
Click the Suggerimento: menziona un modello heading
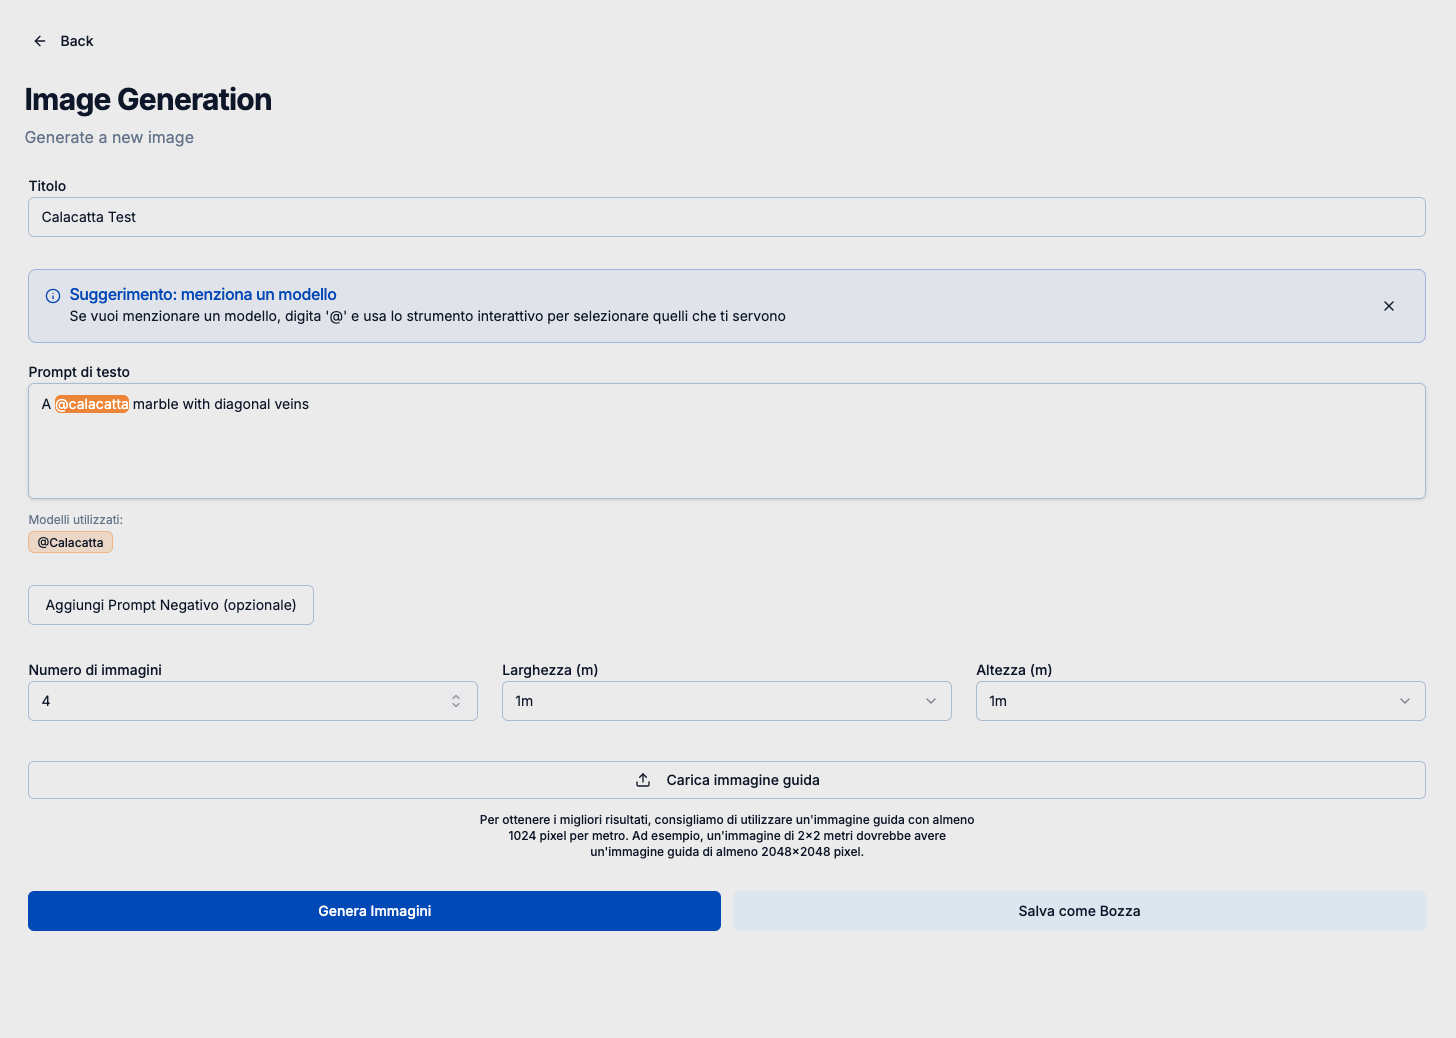pyautogui.click(x=203, y=294)
